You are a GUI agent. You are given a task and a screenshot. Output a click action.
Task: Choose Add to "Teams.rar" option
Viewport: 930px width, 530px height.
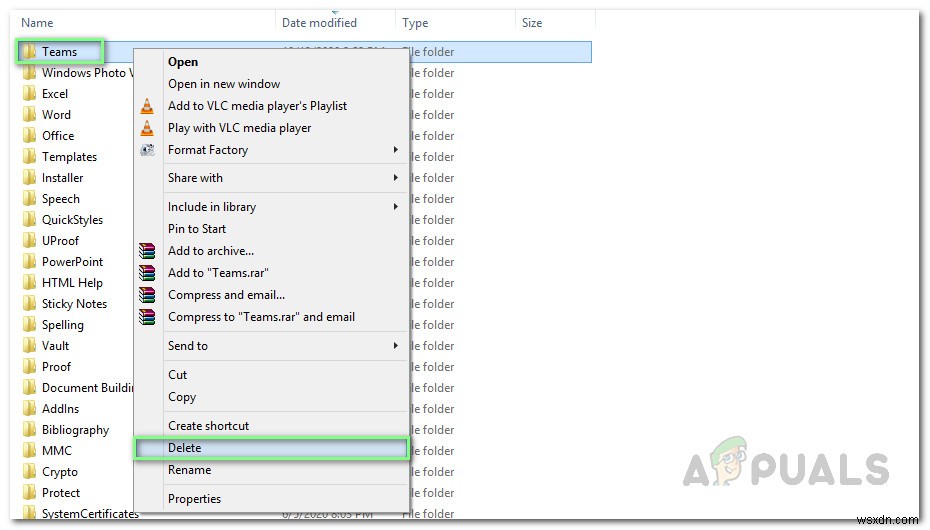click(218, 273)
